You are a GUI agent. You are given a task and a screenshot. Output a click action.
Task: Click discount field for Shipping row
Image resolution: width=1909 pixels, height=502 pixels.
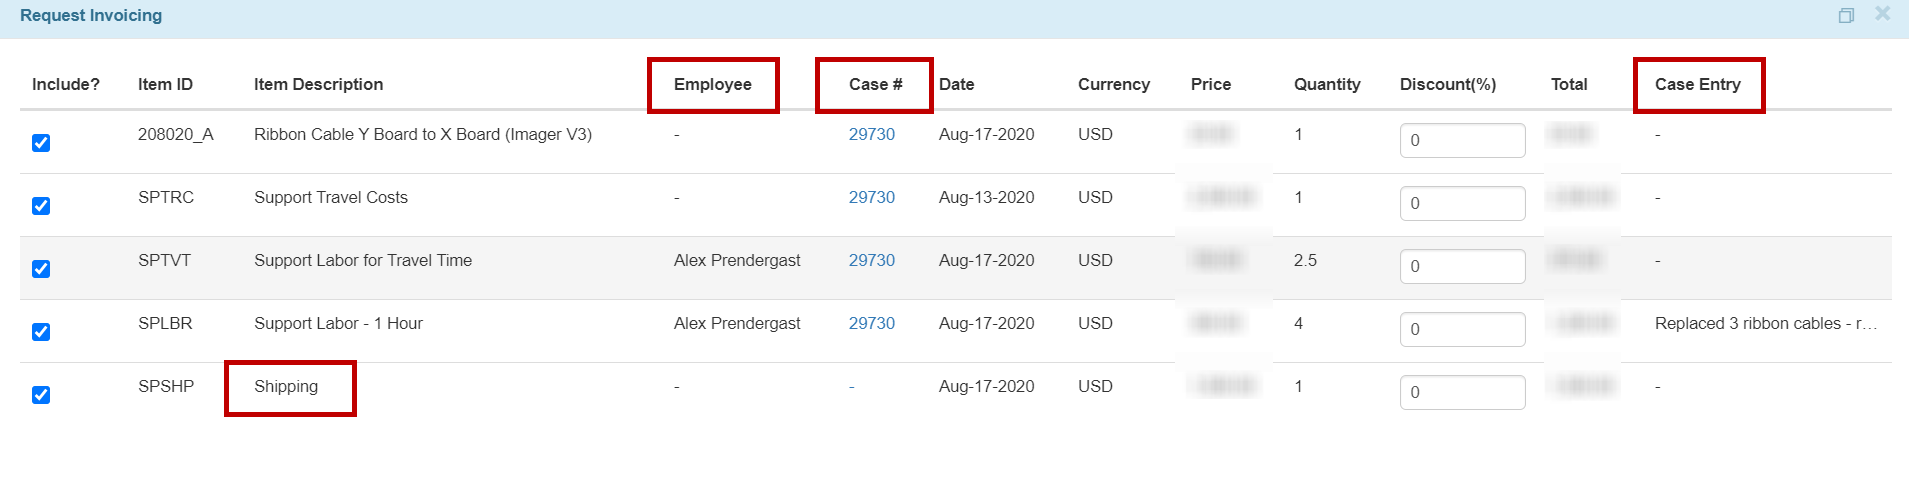[1461, 393]
